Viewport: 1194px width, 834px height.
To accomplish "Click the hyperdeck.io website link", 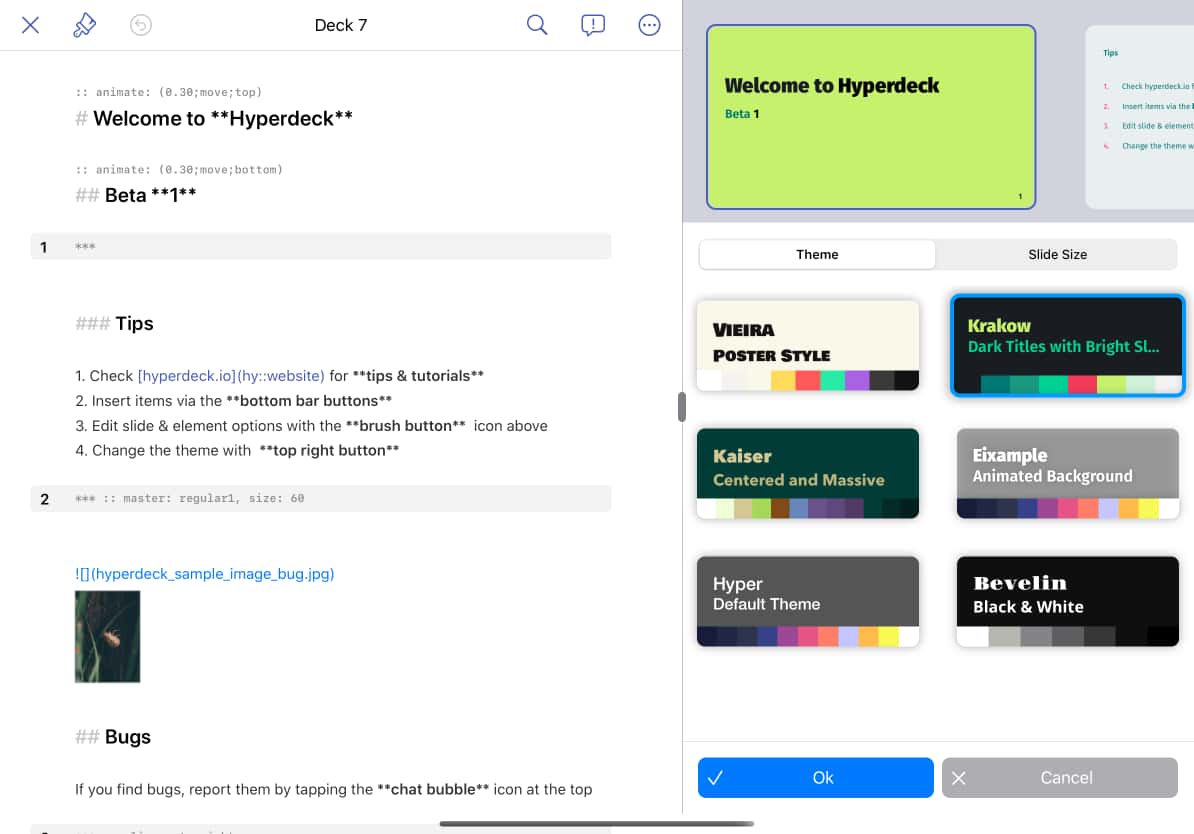I will coord(231,375).
